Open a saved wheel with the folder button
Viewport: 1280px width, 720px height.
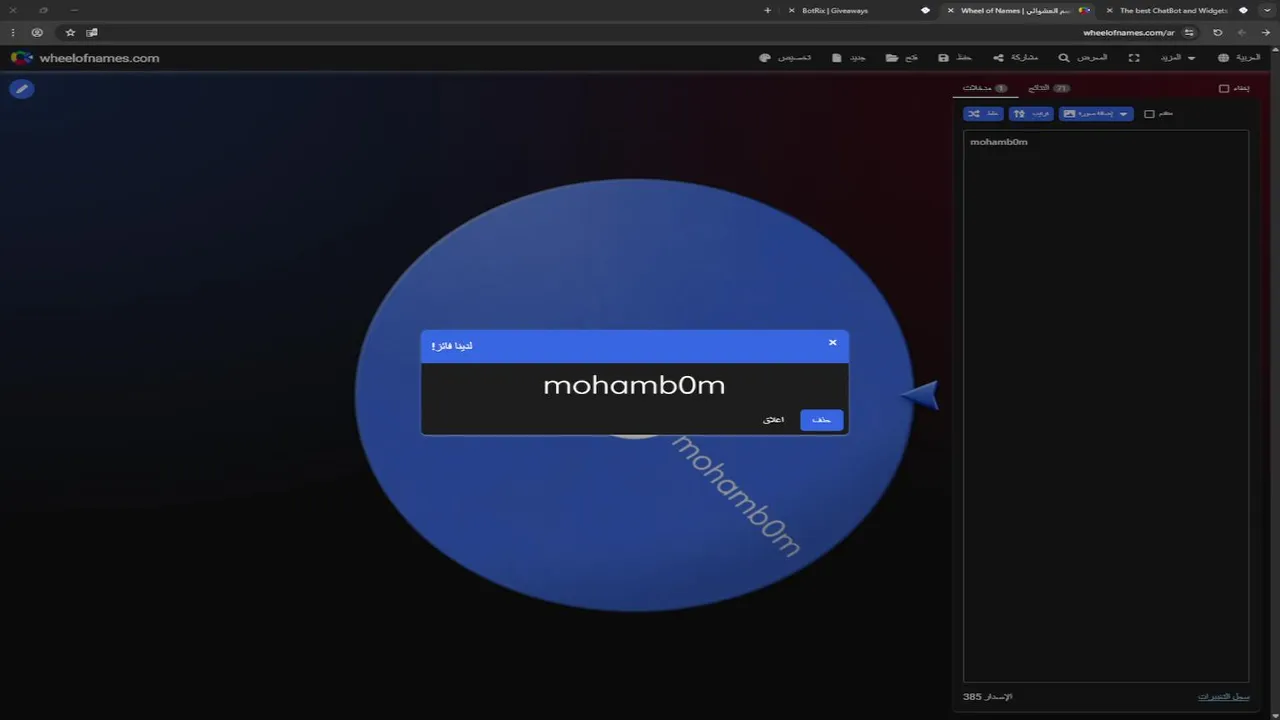[902, 58]
